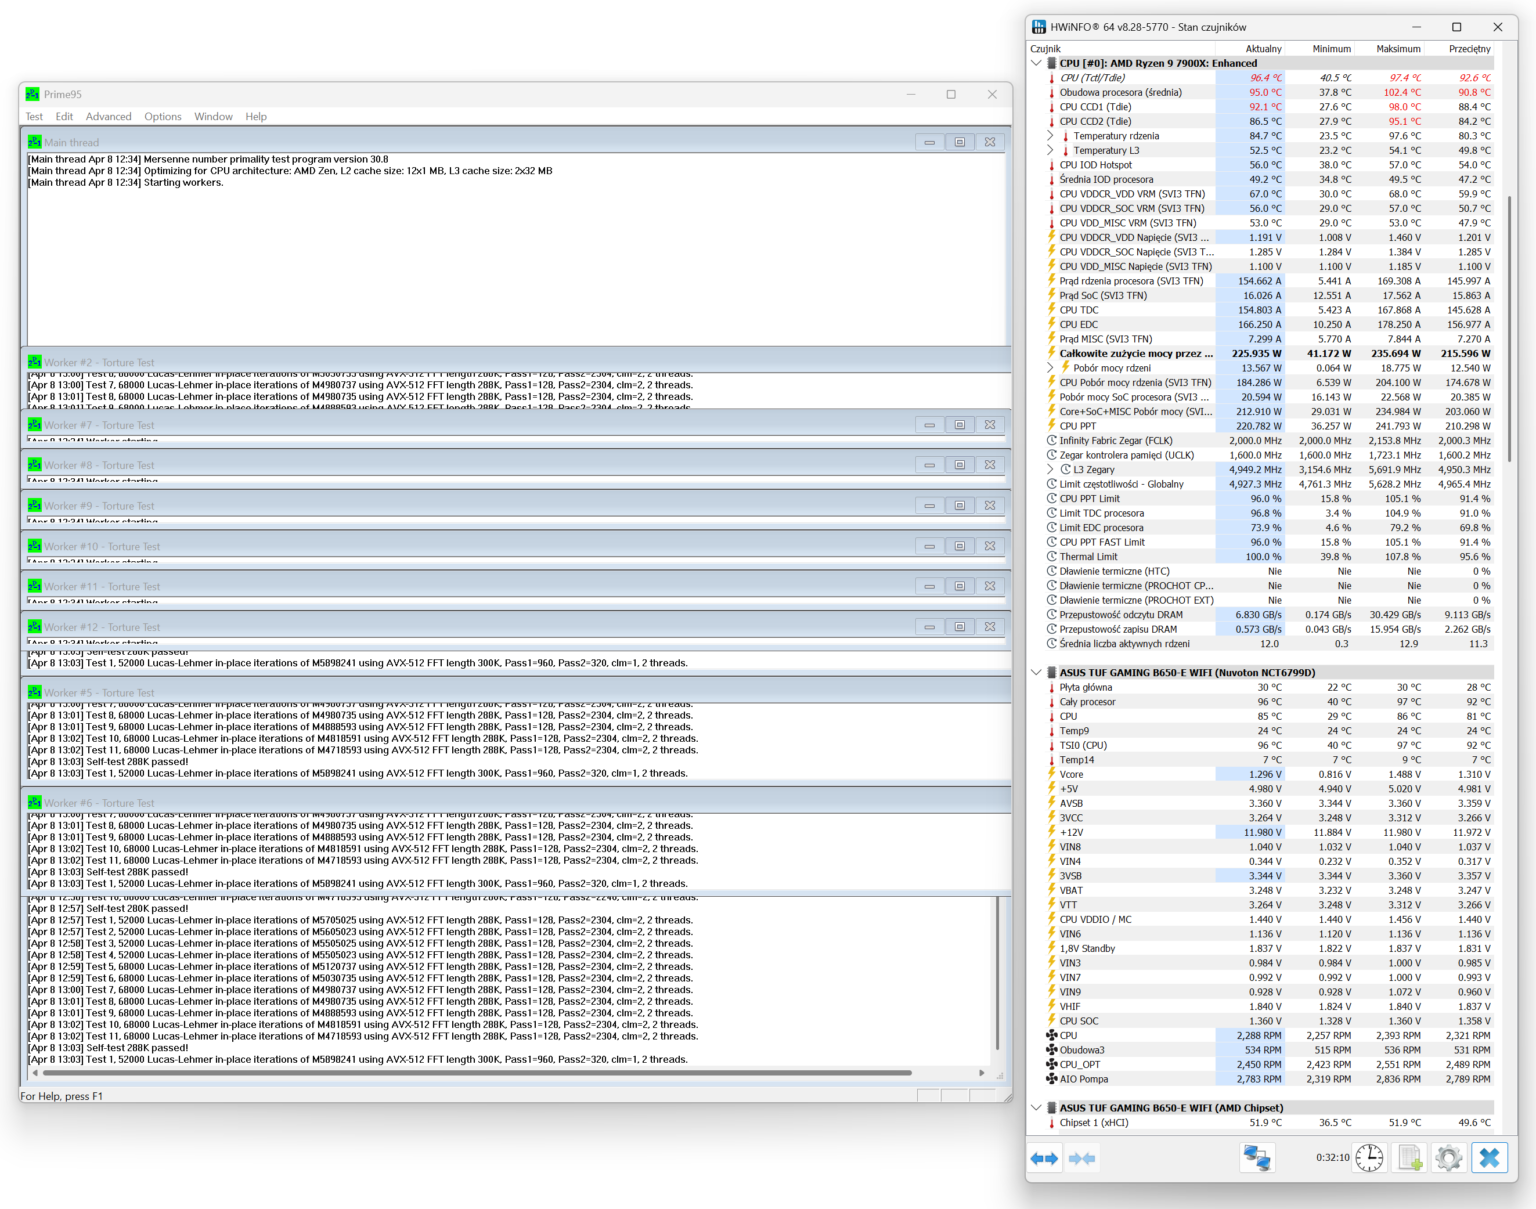Open HWiNFO sensor settings gear icon
Screen dimensions: 1536x1209
1448,1158
